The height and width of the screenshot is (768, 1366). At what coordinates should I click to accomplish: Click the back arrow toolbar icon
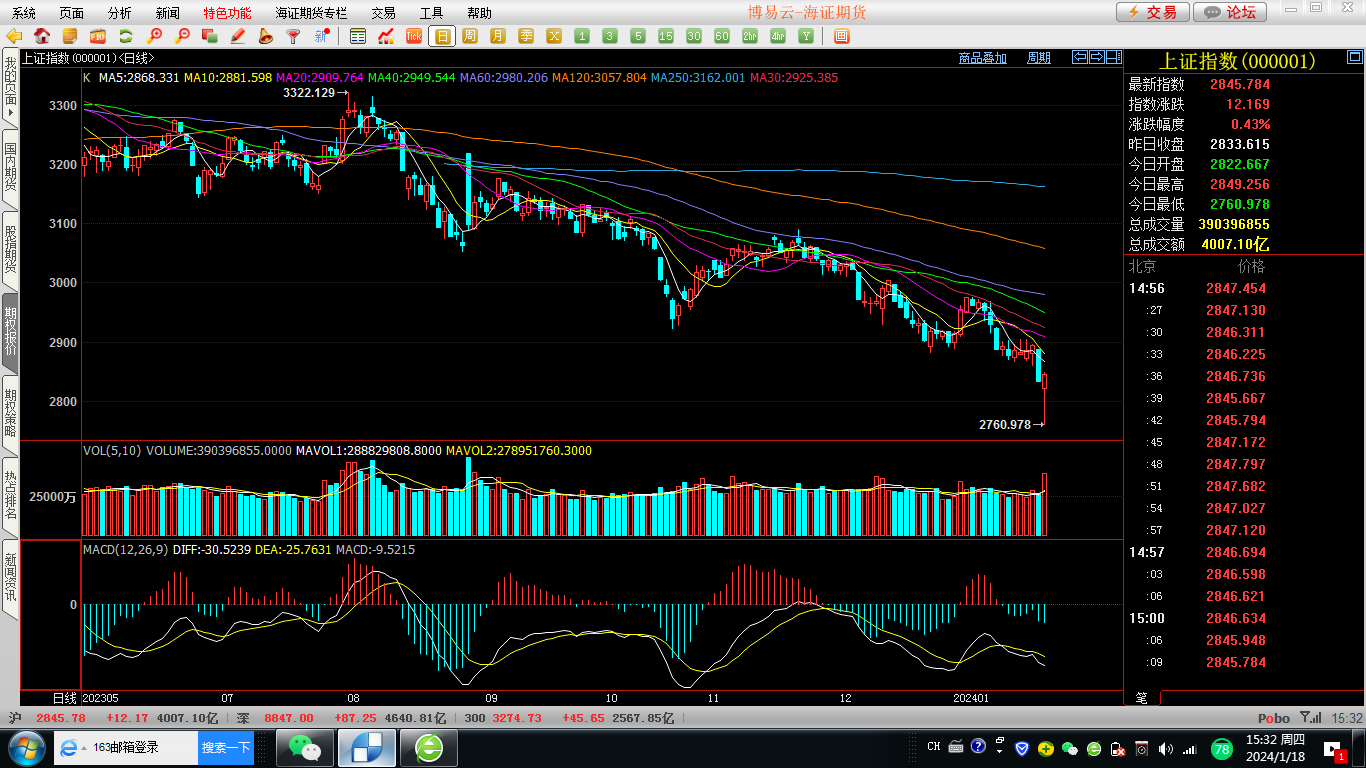(14, 36)
